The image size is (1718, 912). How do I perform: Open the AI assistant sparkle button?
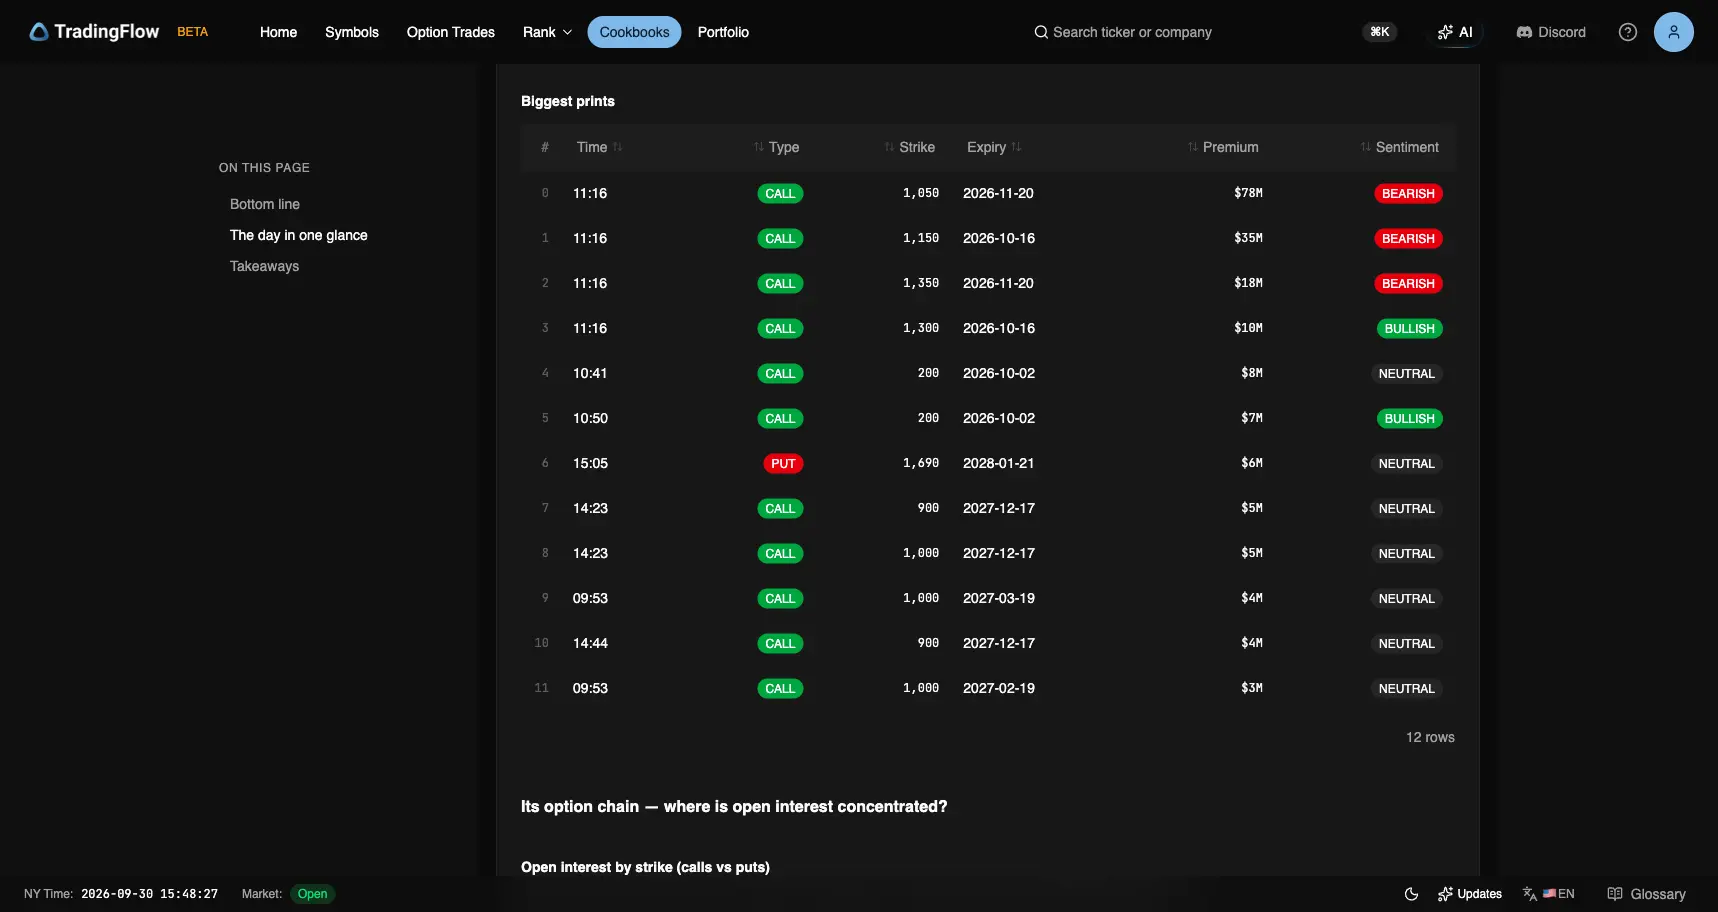pos(1455,32)
